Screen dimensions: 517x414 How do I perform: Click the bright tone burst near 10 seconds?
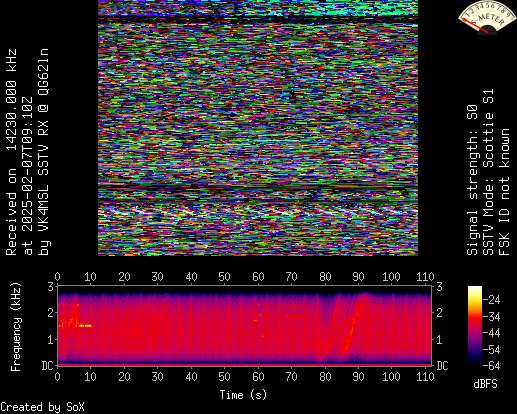86,326
